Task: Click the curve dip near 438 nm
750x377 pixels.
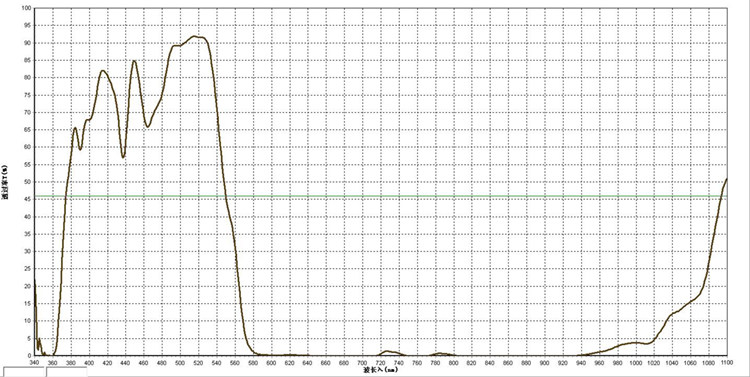Action: (x=123, y=157)
